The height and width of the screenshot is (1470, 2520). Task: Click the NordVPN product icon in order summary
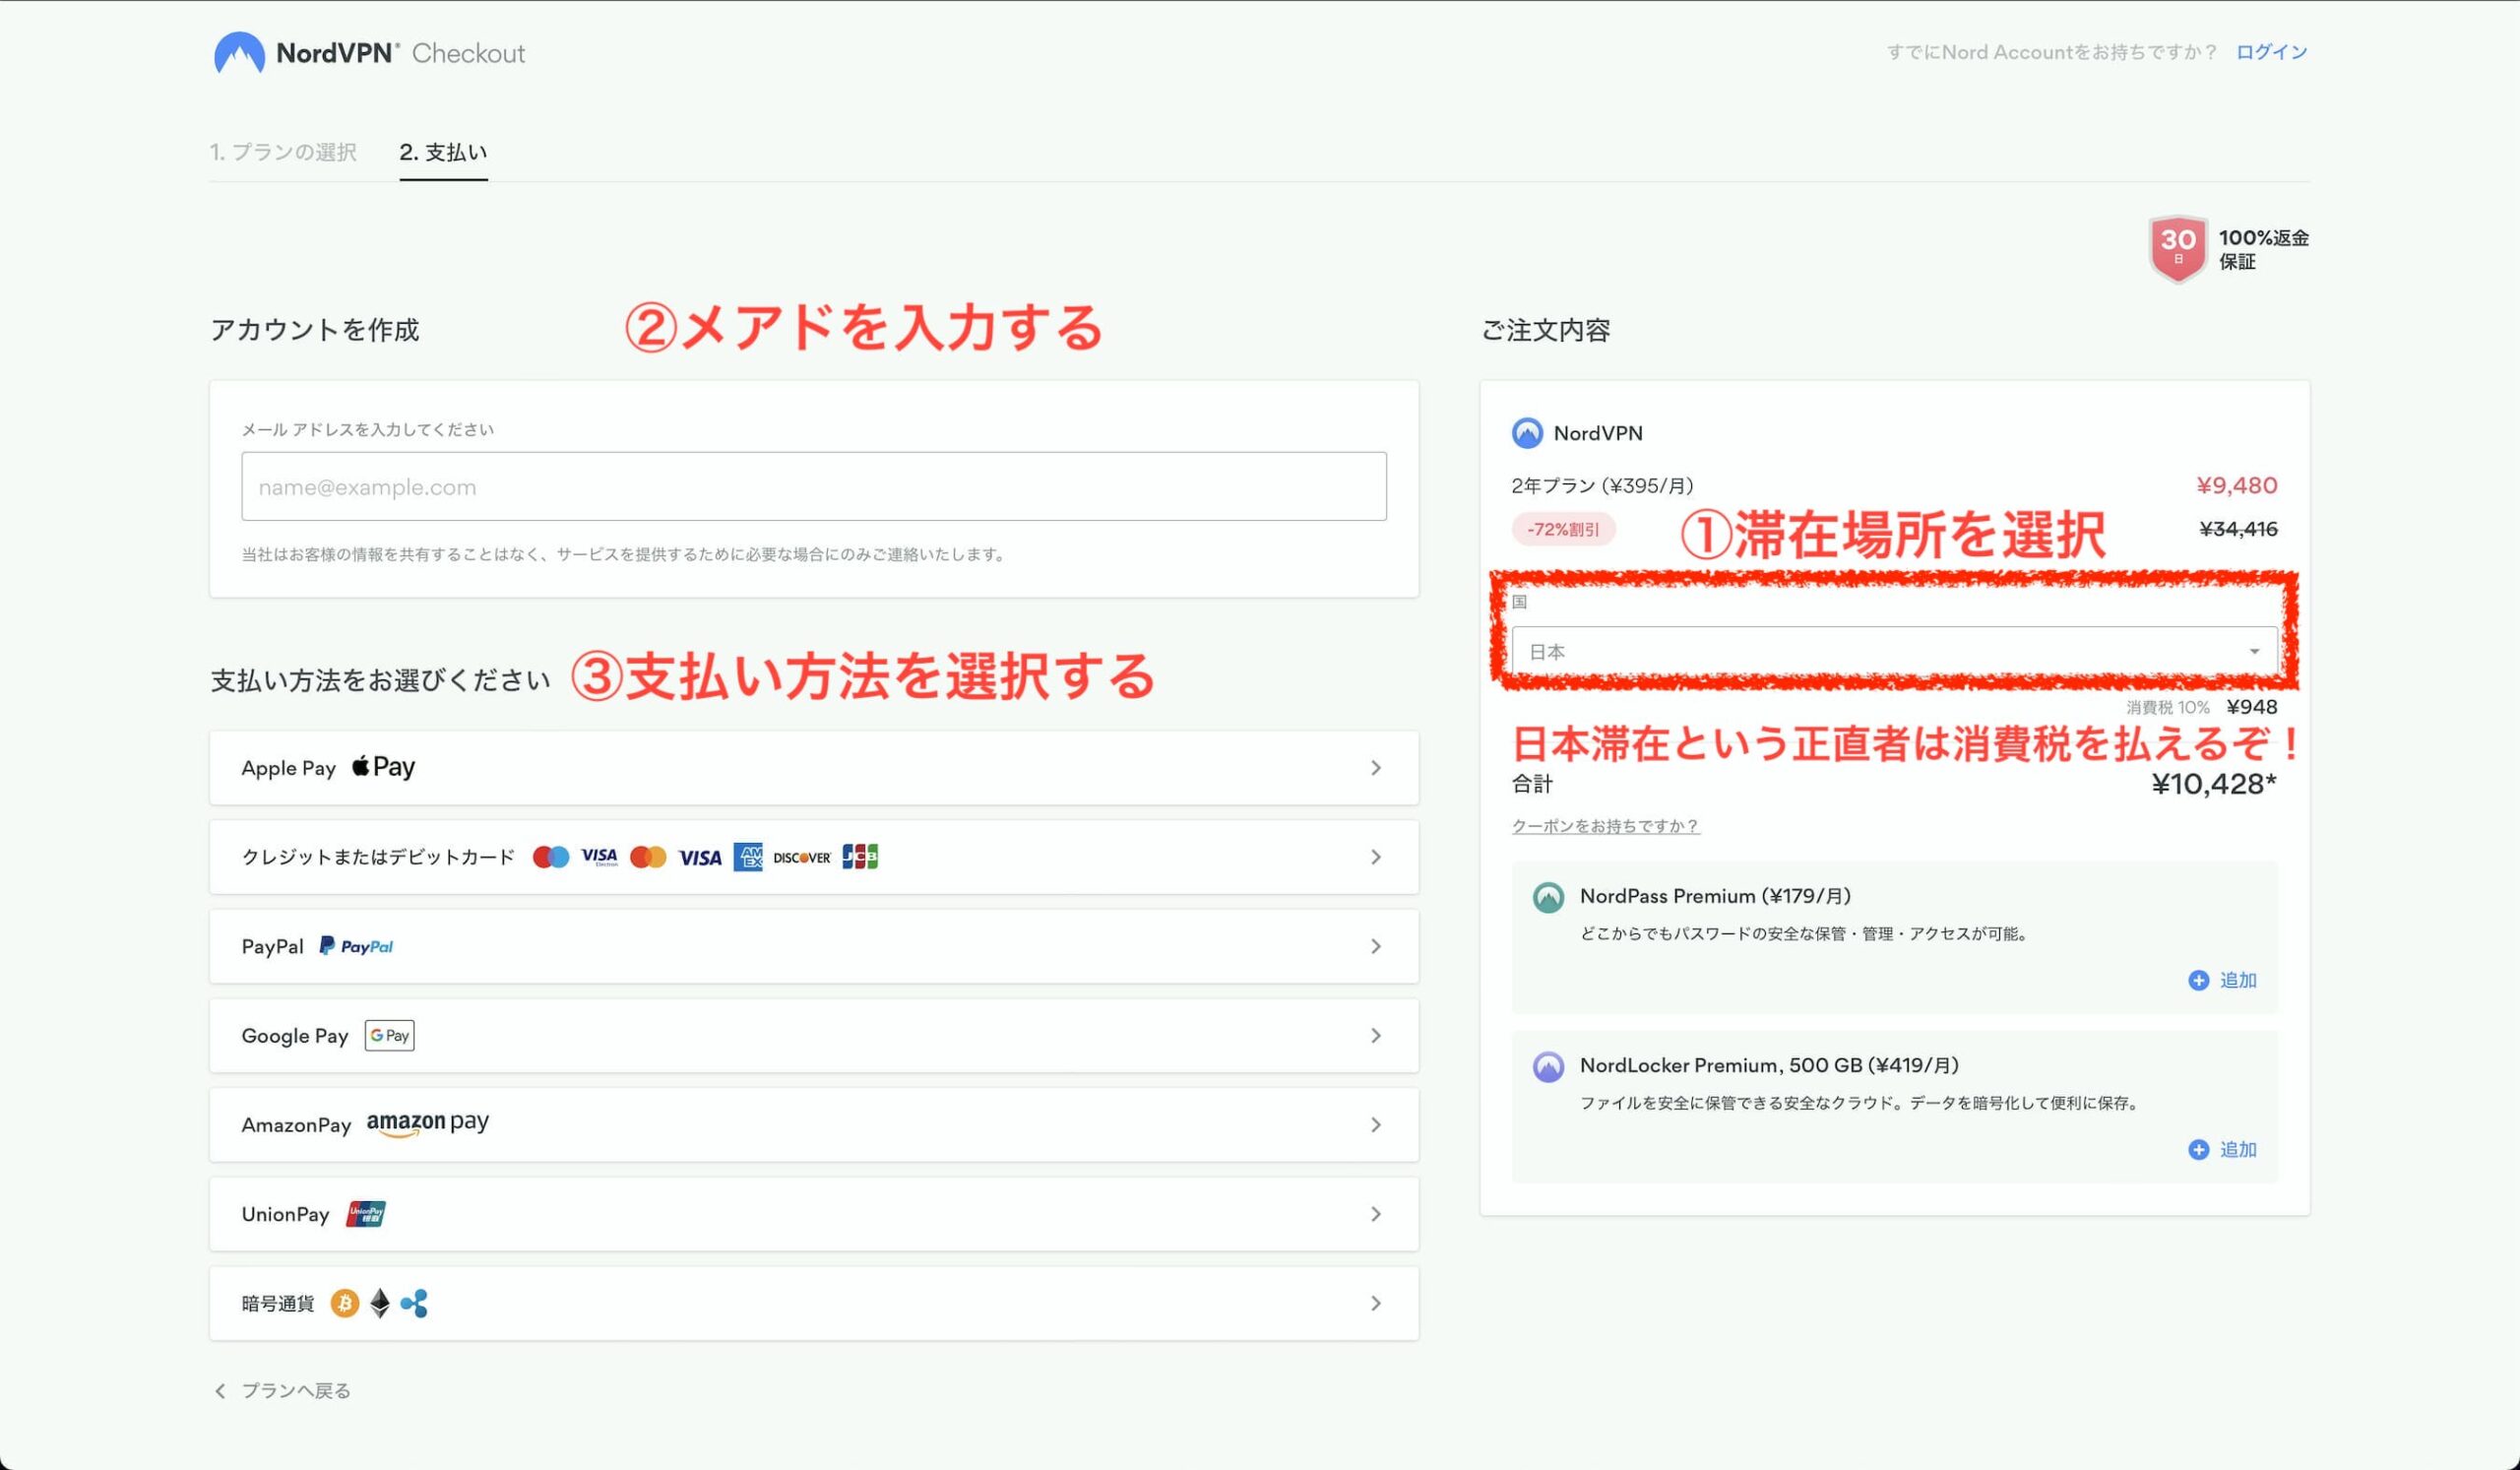coord(1527,433)
